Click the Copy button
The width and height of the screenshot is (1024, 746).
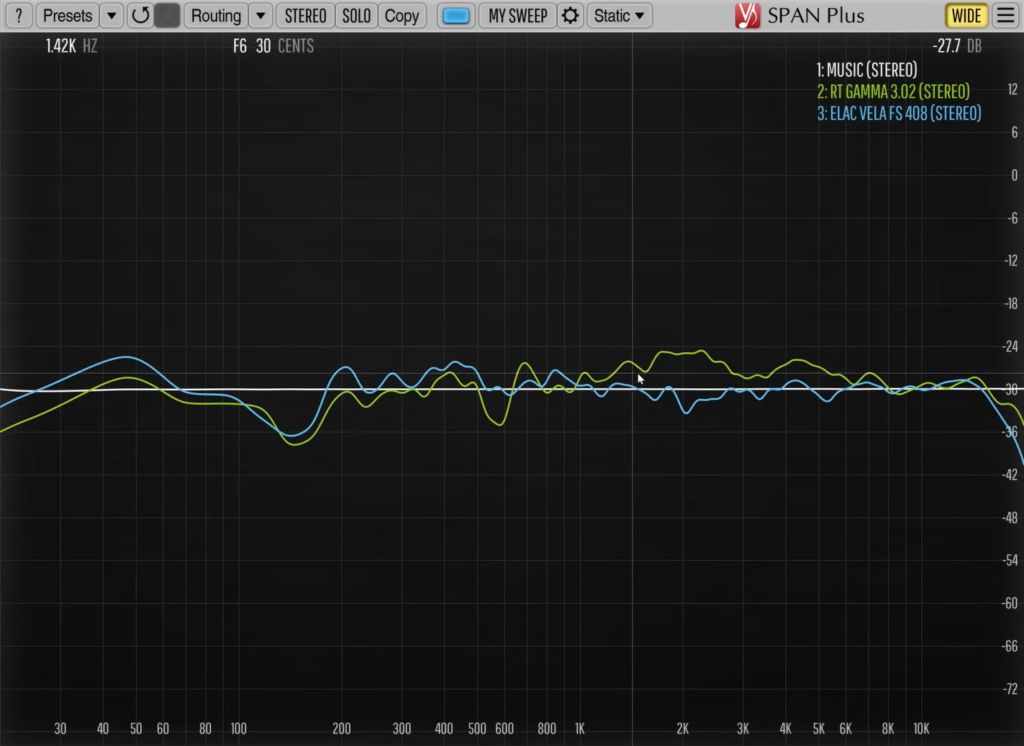[x=402, y=16]
